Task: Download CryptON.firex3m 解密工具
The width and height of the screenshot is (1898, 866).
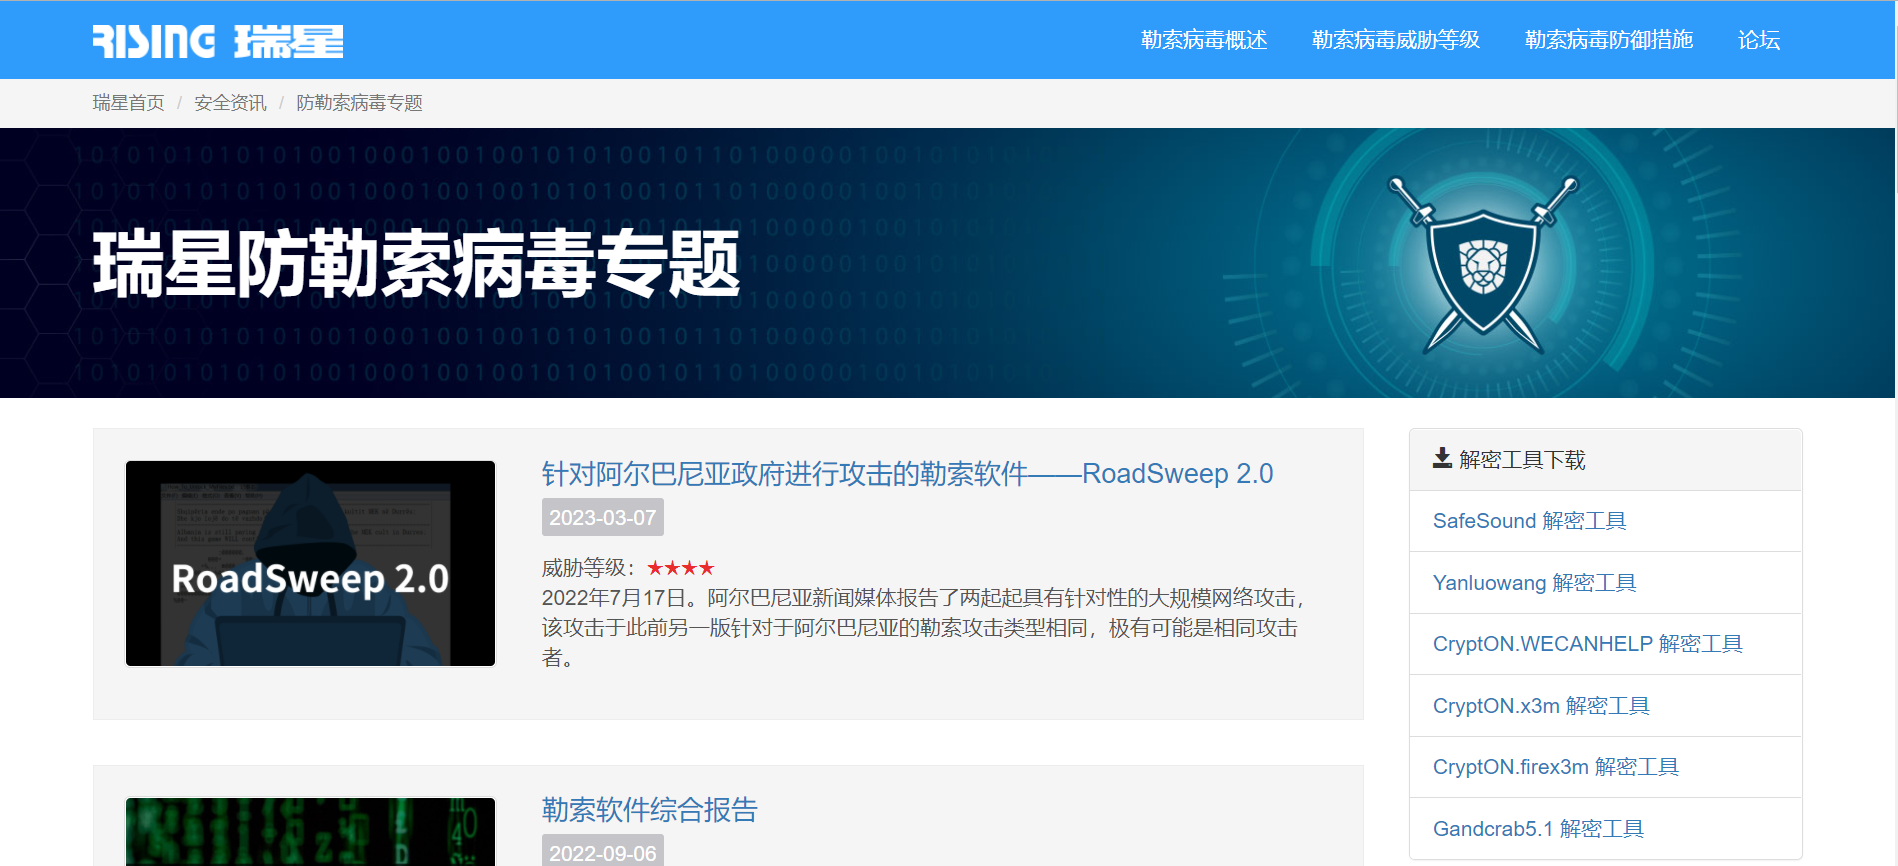Action: click(1556, 767)
